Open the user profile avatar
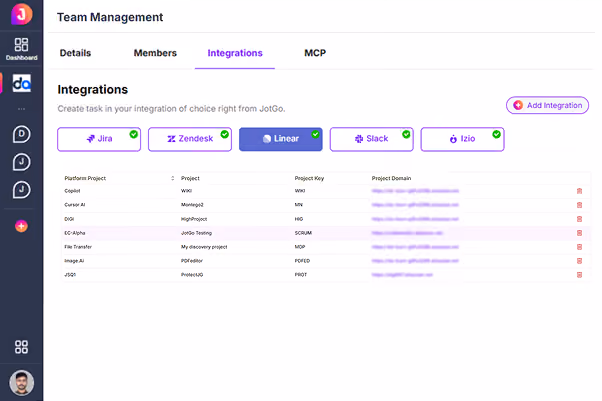The width and height of the screenshot is (602, 401). (x=22, y=383)
